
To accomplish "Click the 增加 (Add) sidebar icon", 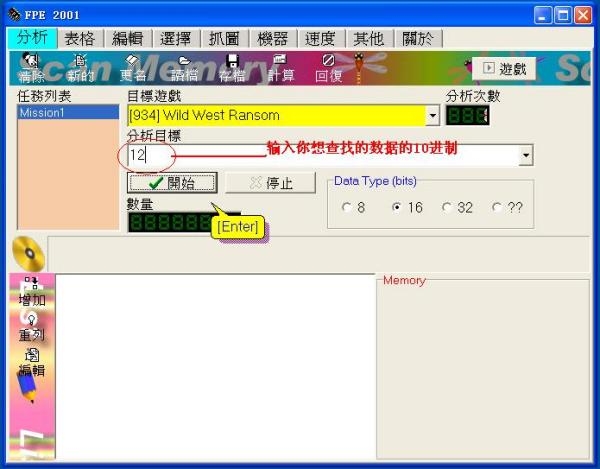I will pos(31,292).
